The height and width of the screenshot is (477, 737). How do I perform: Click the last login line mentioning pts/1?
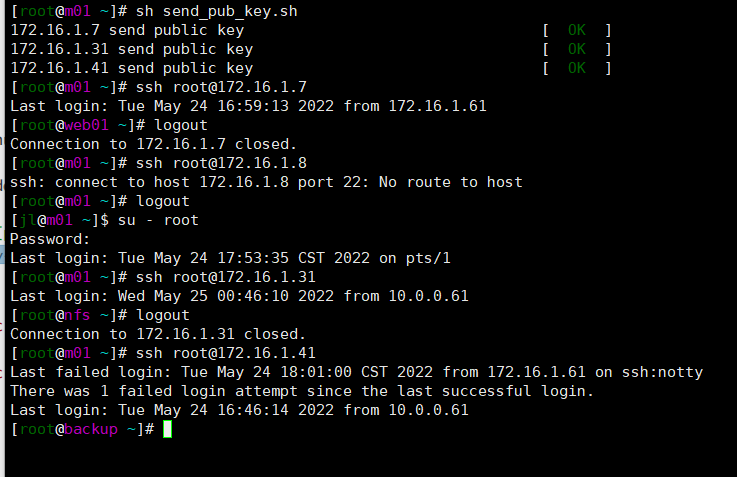[x=230, y=258]
